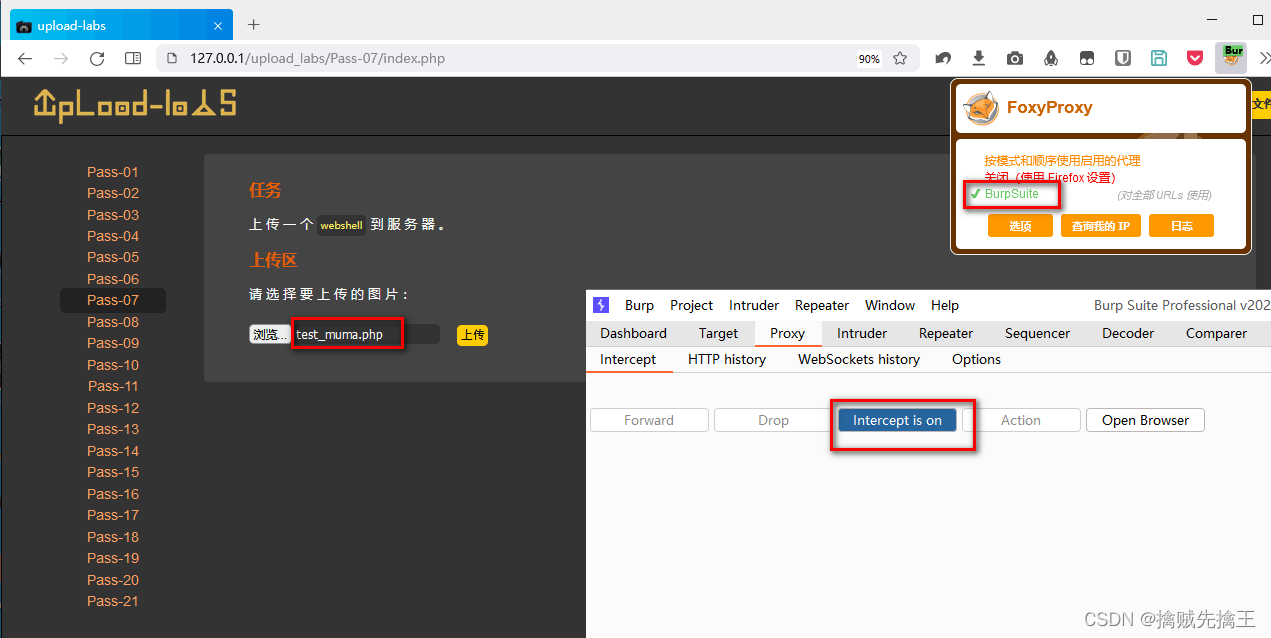Open the Action dropdown button
1271x638 pixels.
tap(1021, 420)
